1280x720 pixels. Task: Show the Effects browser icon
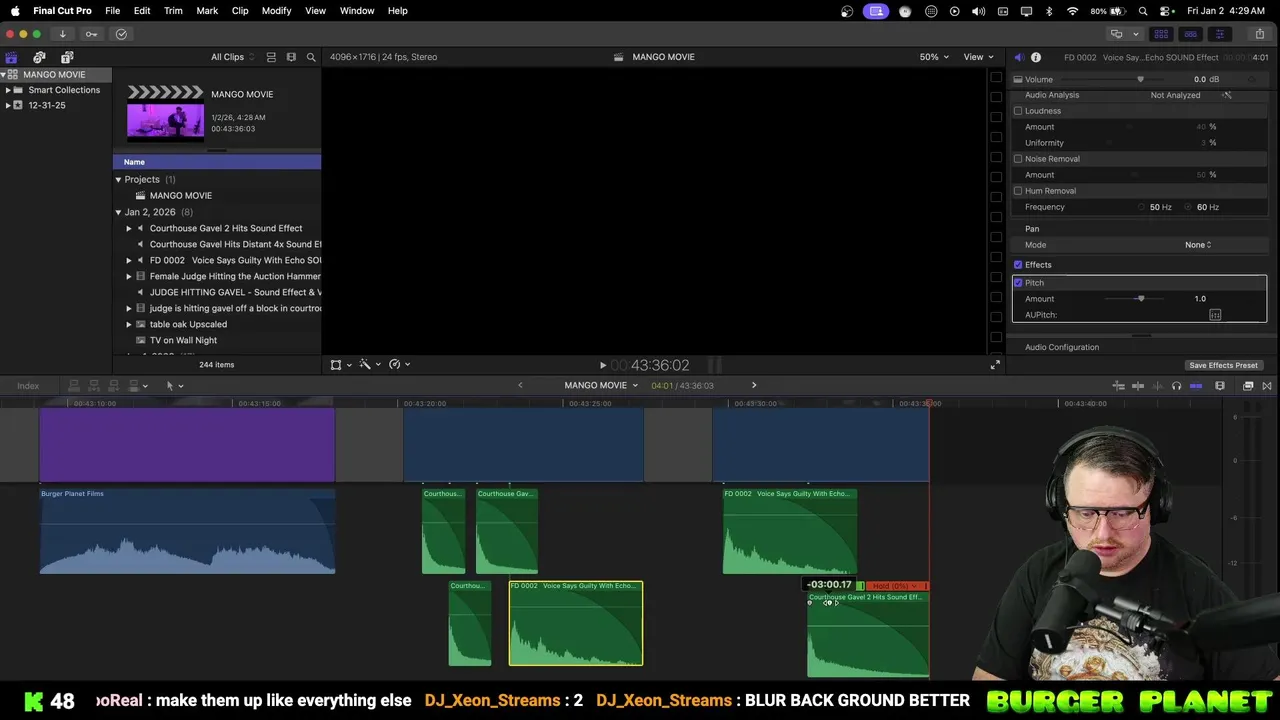pos(1248,386)
